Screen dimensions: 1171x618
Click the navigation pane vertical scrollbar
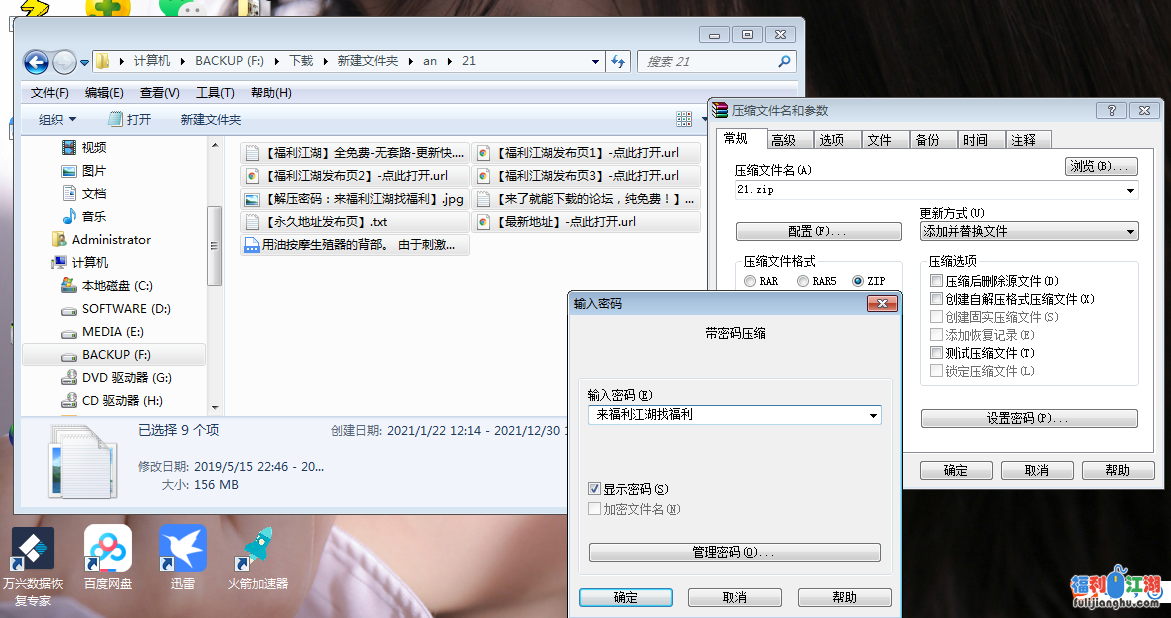214,245
